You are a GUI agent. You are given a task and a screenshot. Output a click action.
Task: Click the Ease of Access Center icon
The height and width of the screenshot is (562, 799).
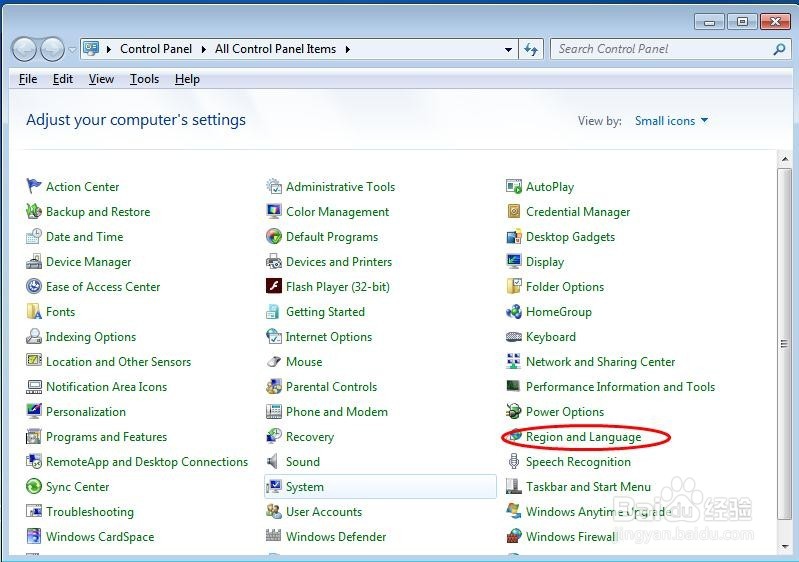coord(34,286)
